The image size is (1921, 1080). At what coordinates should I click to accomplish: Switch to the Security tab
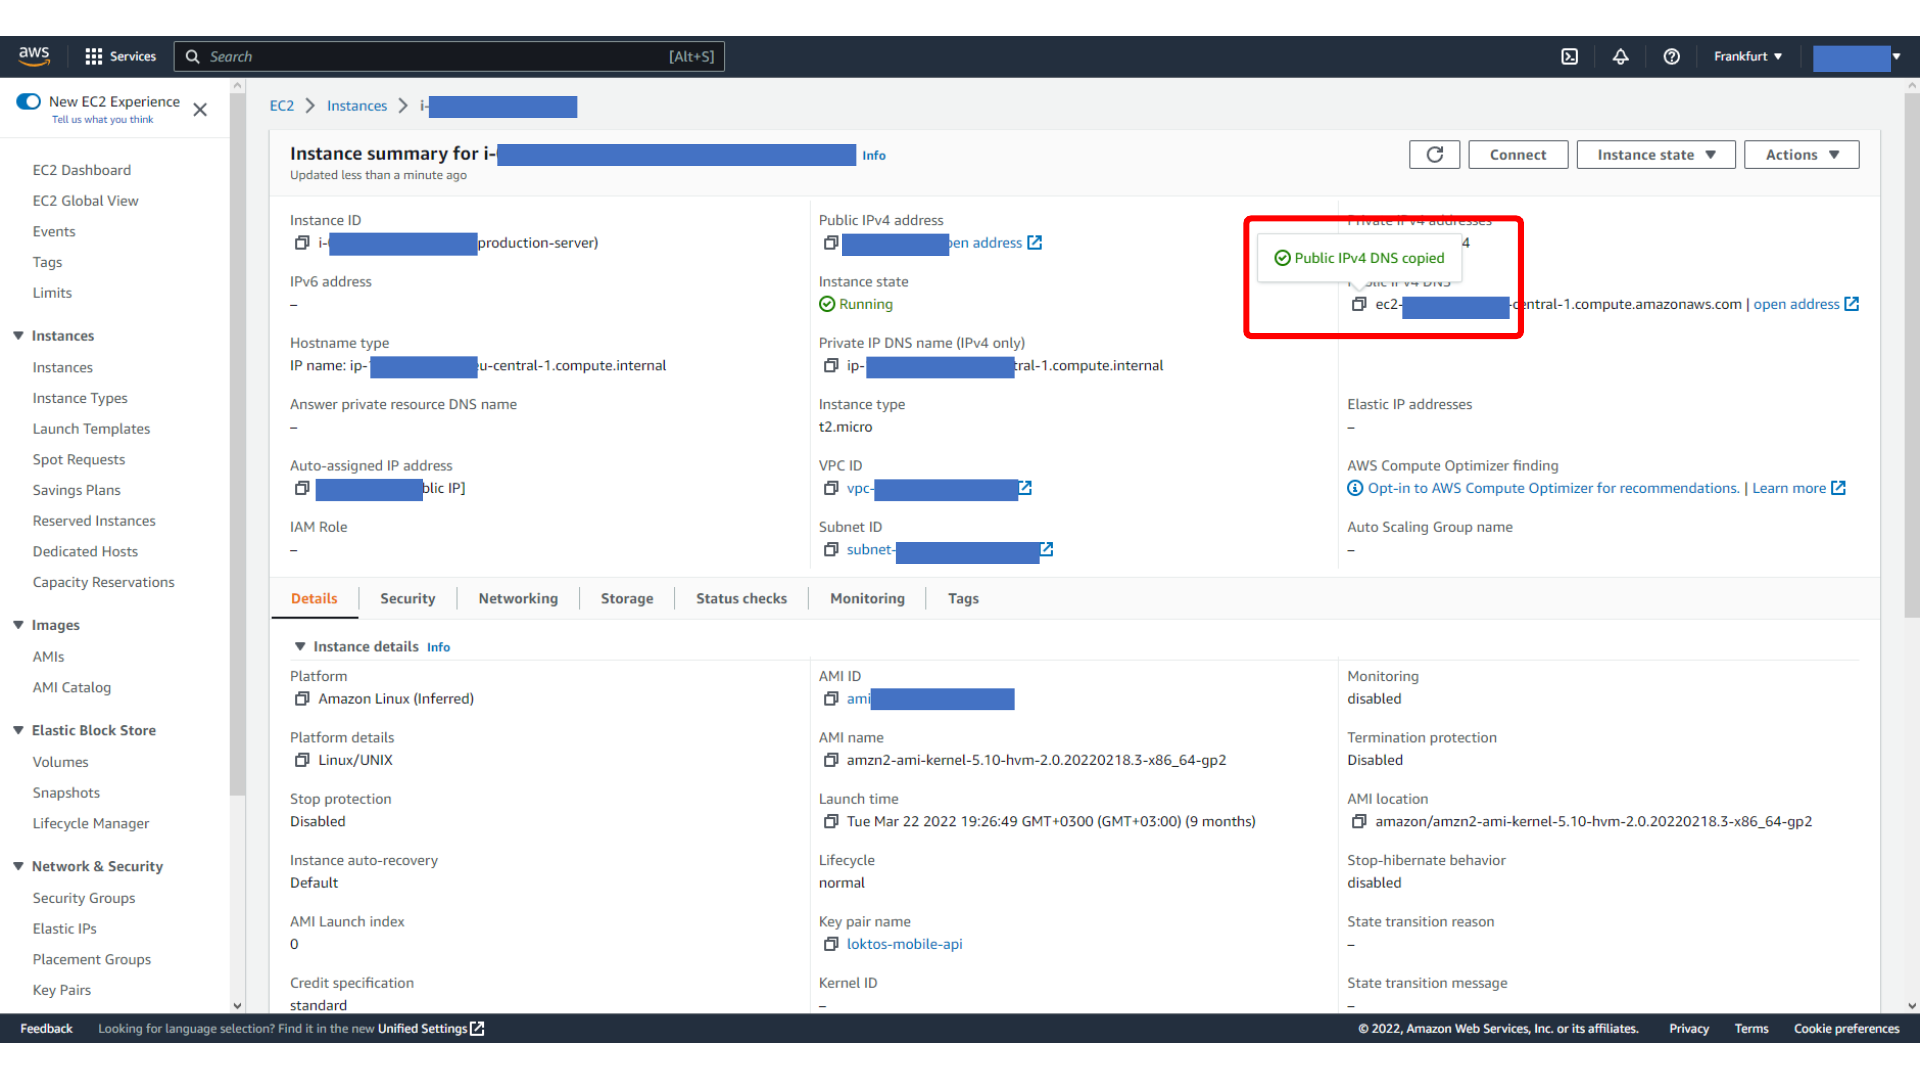[x=407, y=598]
